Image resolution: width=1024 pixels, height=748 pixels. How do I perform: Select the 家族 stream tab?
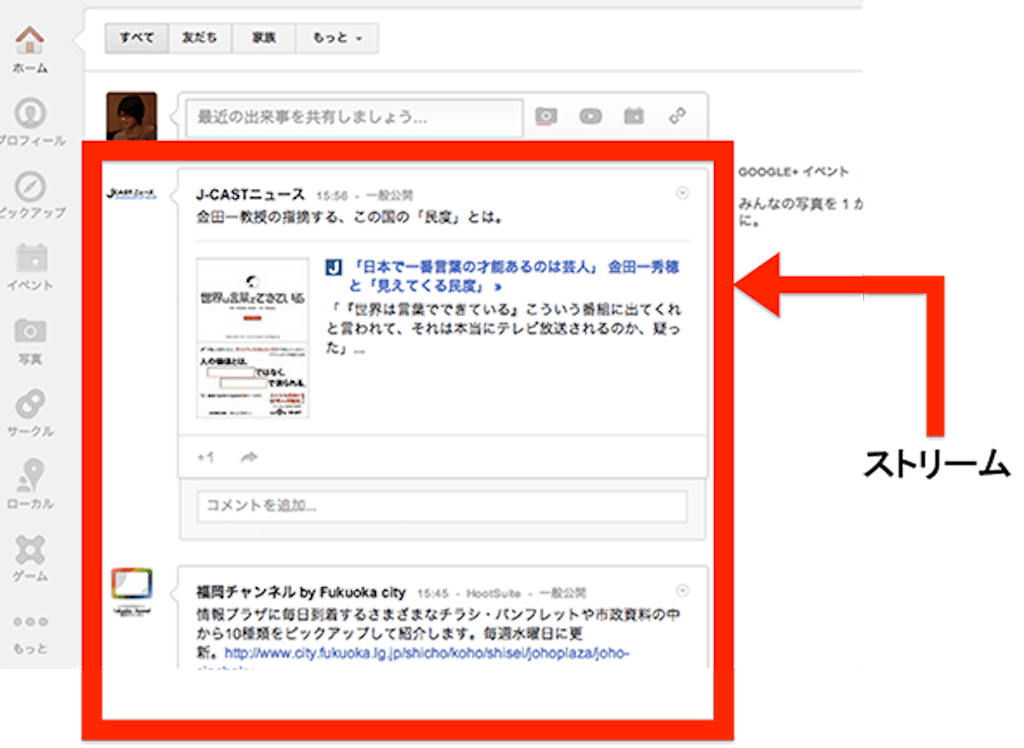click(x=264, y=38)
